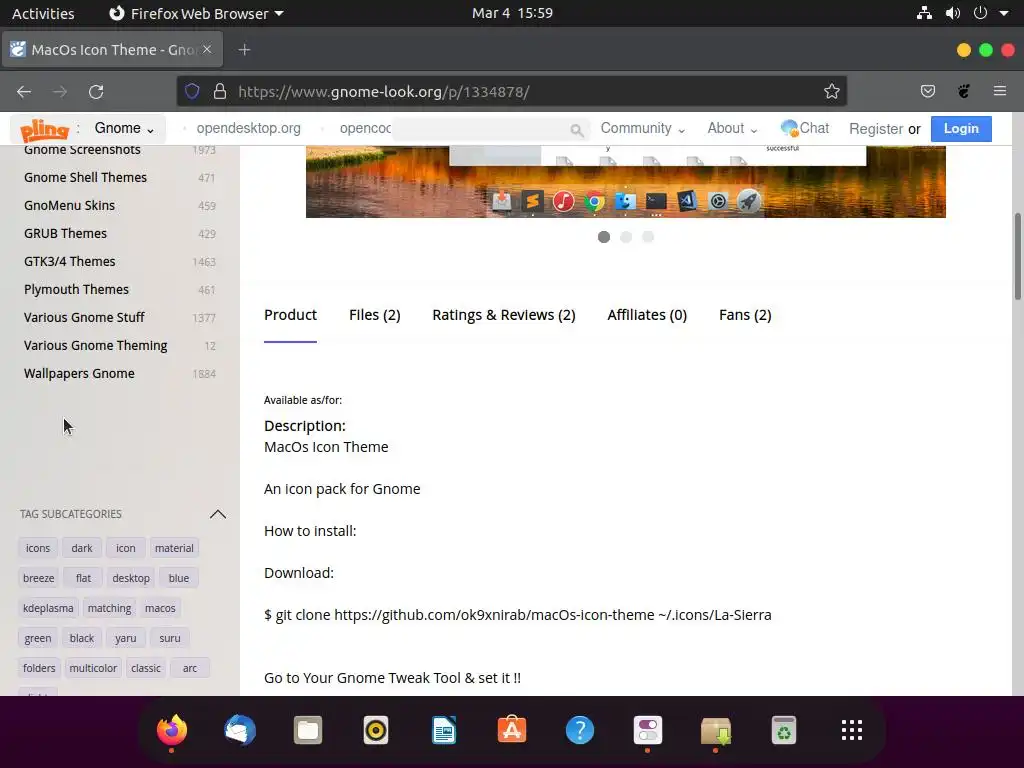Filter by the 'yaru' tag
The height and width of the screenshot is (768, 1024).
(x=125, y=638)
